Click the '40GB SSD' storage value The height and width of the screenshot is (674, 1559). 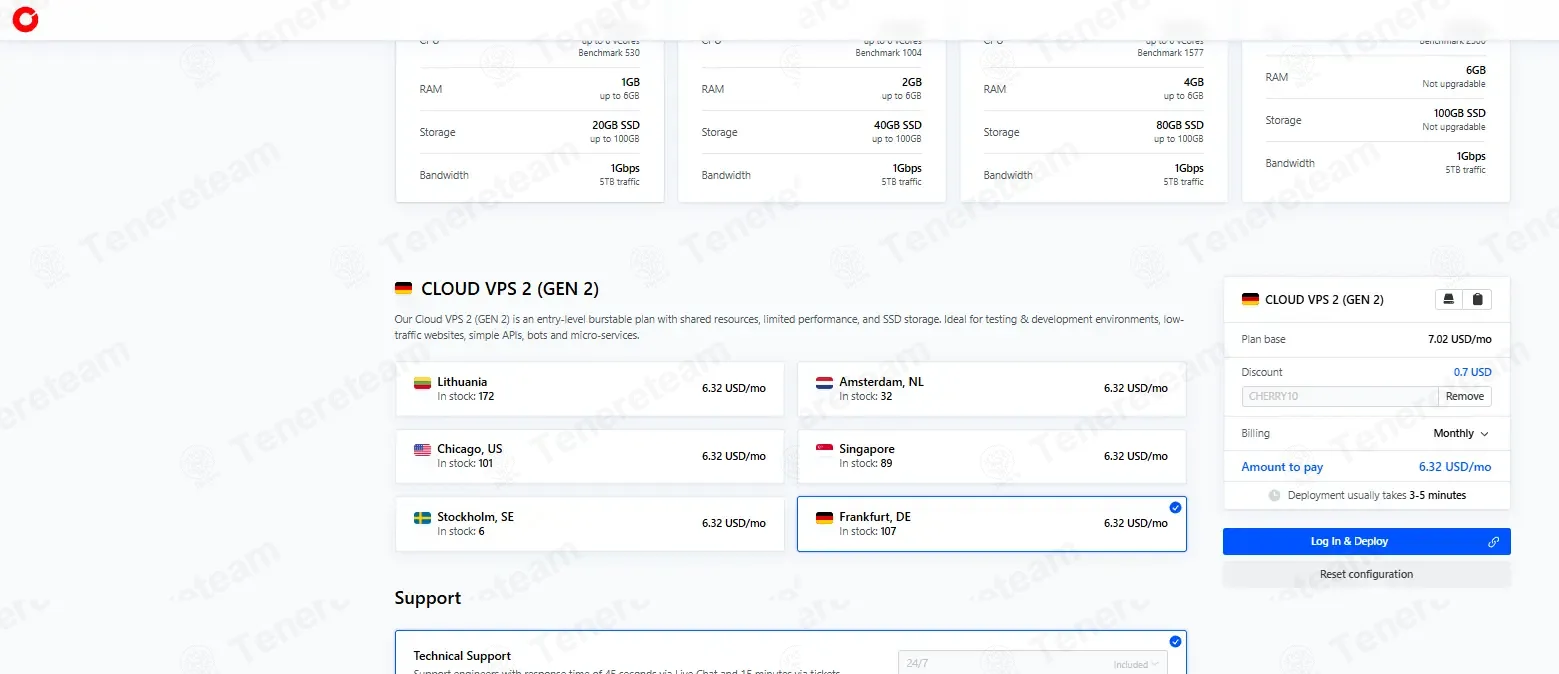pos(898,126)
